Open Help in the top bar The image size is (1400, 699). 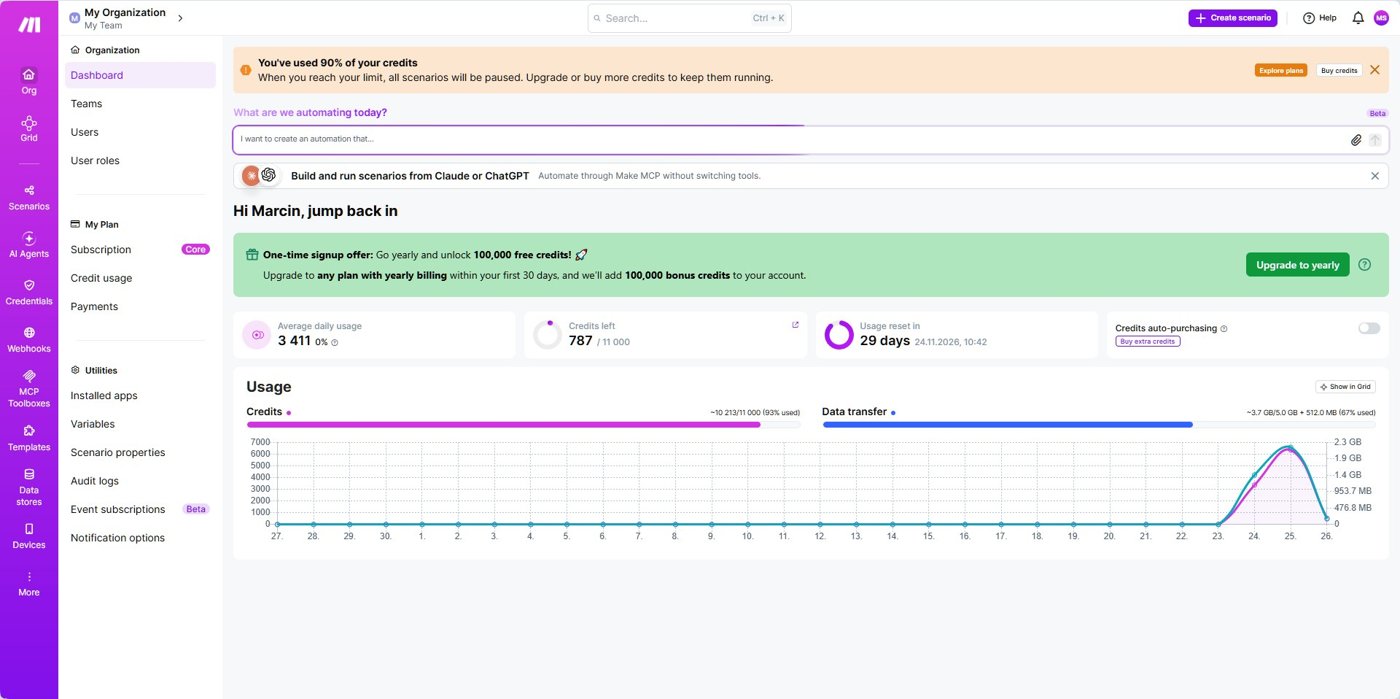click(x=1320, y=18)
